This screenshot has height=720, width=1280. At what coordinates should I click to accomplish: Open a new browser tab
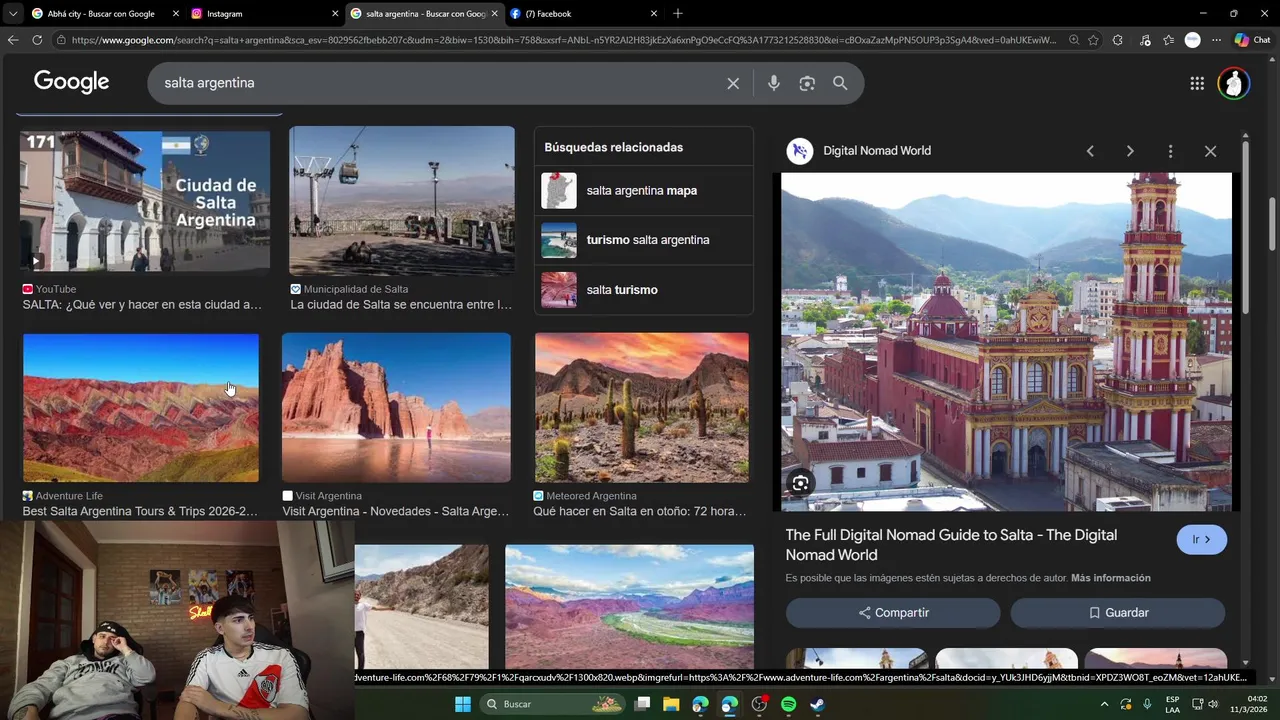pos(678,14)
